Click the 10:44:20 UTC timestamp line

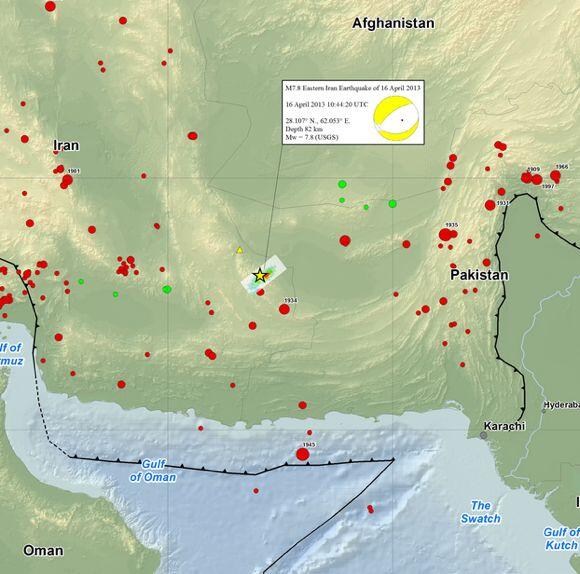pos(327,105)
